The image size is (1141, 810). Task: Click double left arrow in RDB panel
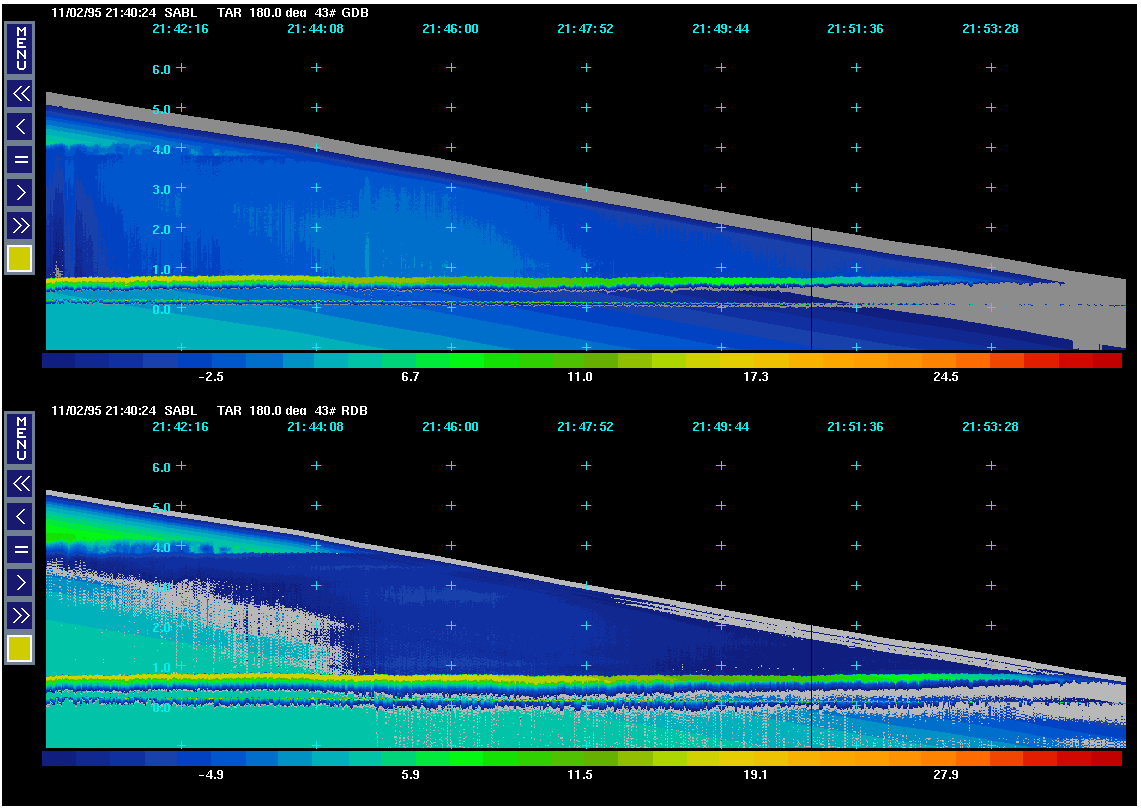tap(20, 484)
